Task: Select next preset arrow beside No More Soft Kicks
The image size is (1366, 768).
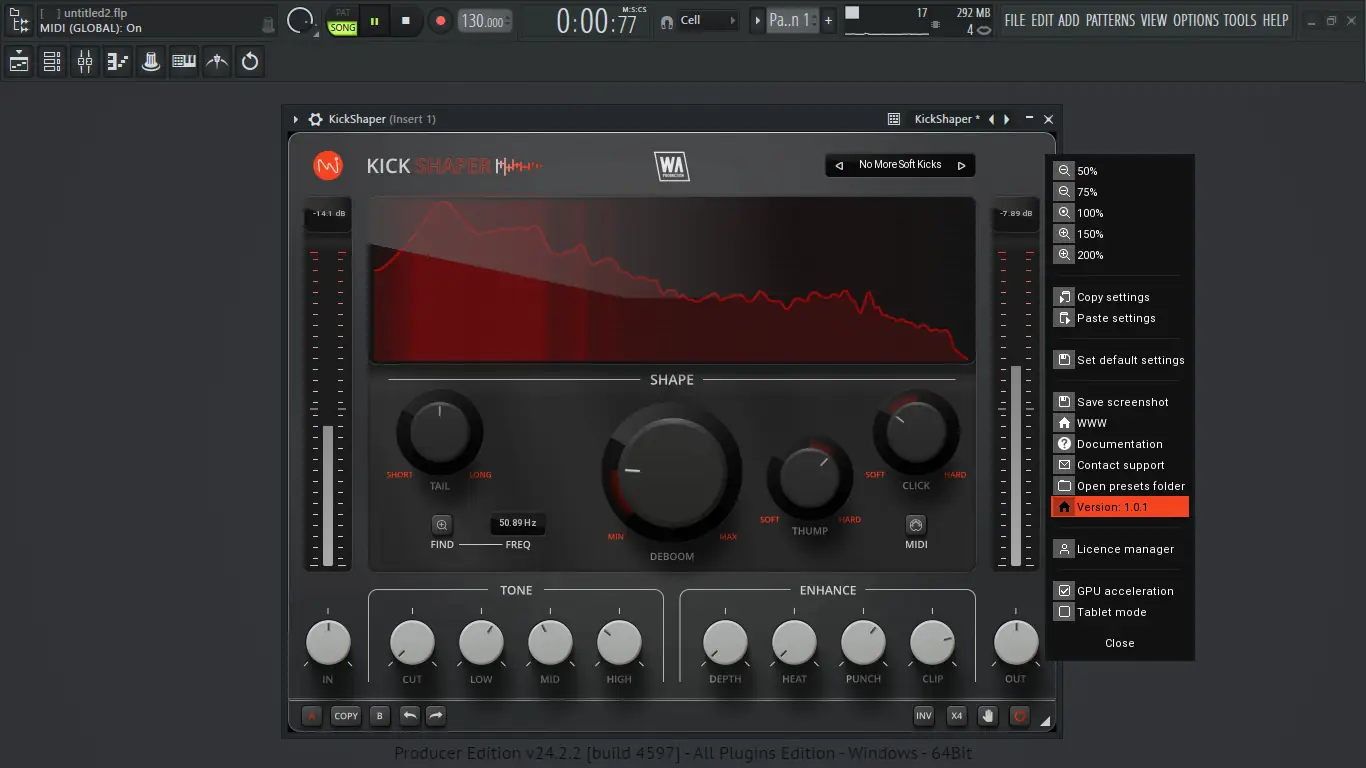Action: pyautogui.click(x=962, y=165)
